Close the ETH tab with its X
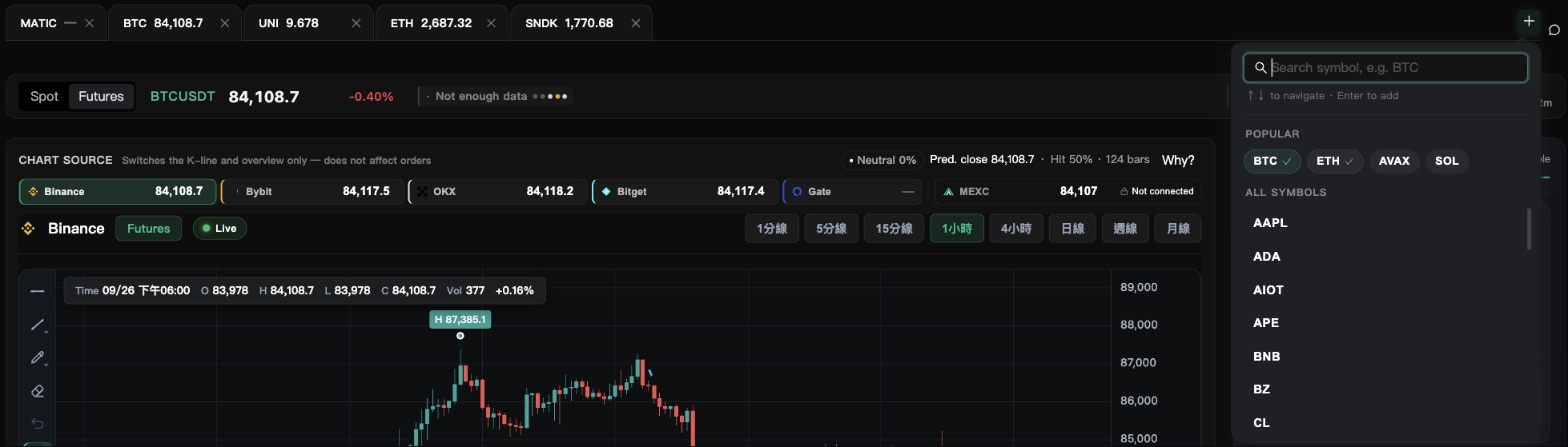 coord(492,23)
